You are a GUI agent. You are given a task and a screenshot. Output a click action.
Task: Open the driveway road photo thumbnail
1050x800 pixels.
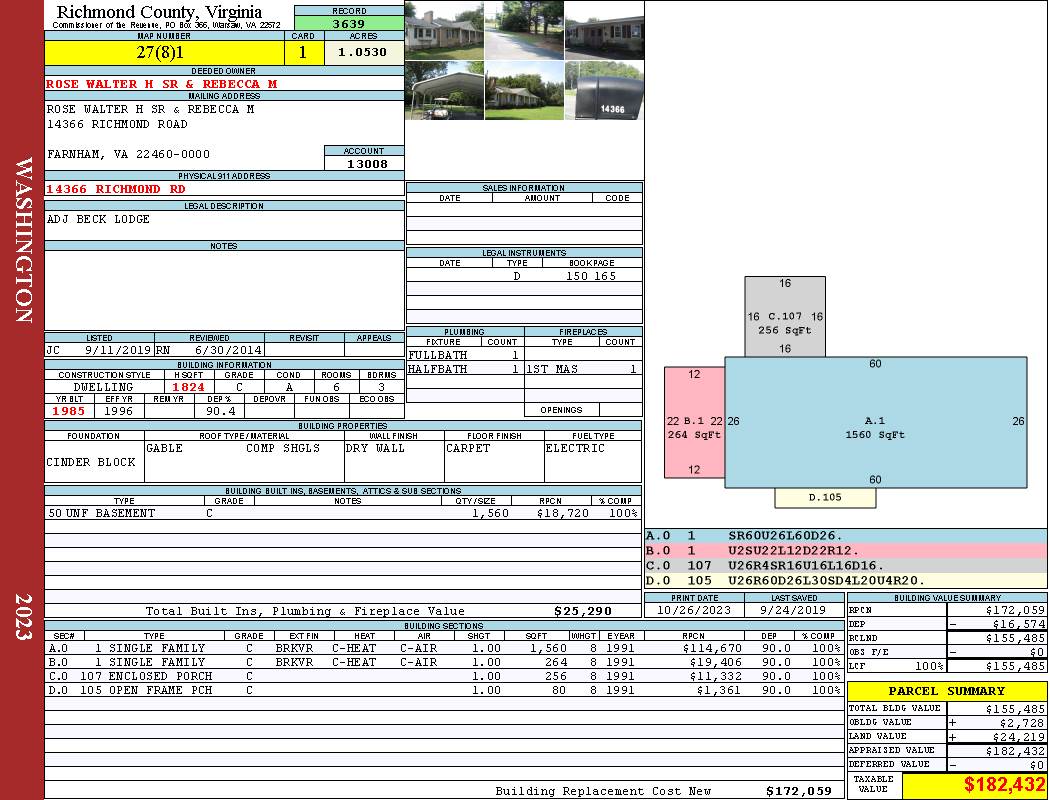524,30
